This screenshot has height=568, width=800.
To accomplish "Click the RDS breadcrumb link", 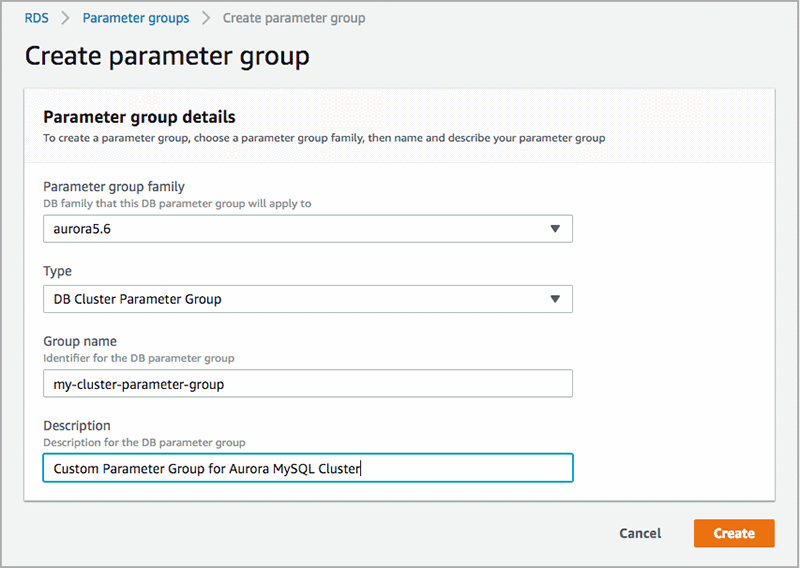I will 38,18.
